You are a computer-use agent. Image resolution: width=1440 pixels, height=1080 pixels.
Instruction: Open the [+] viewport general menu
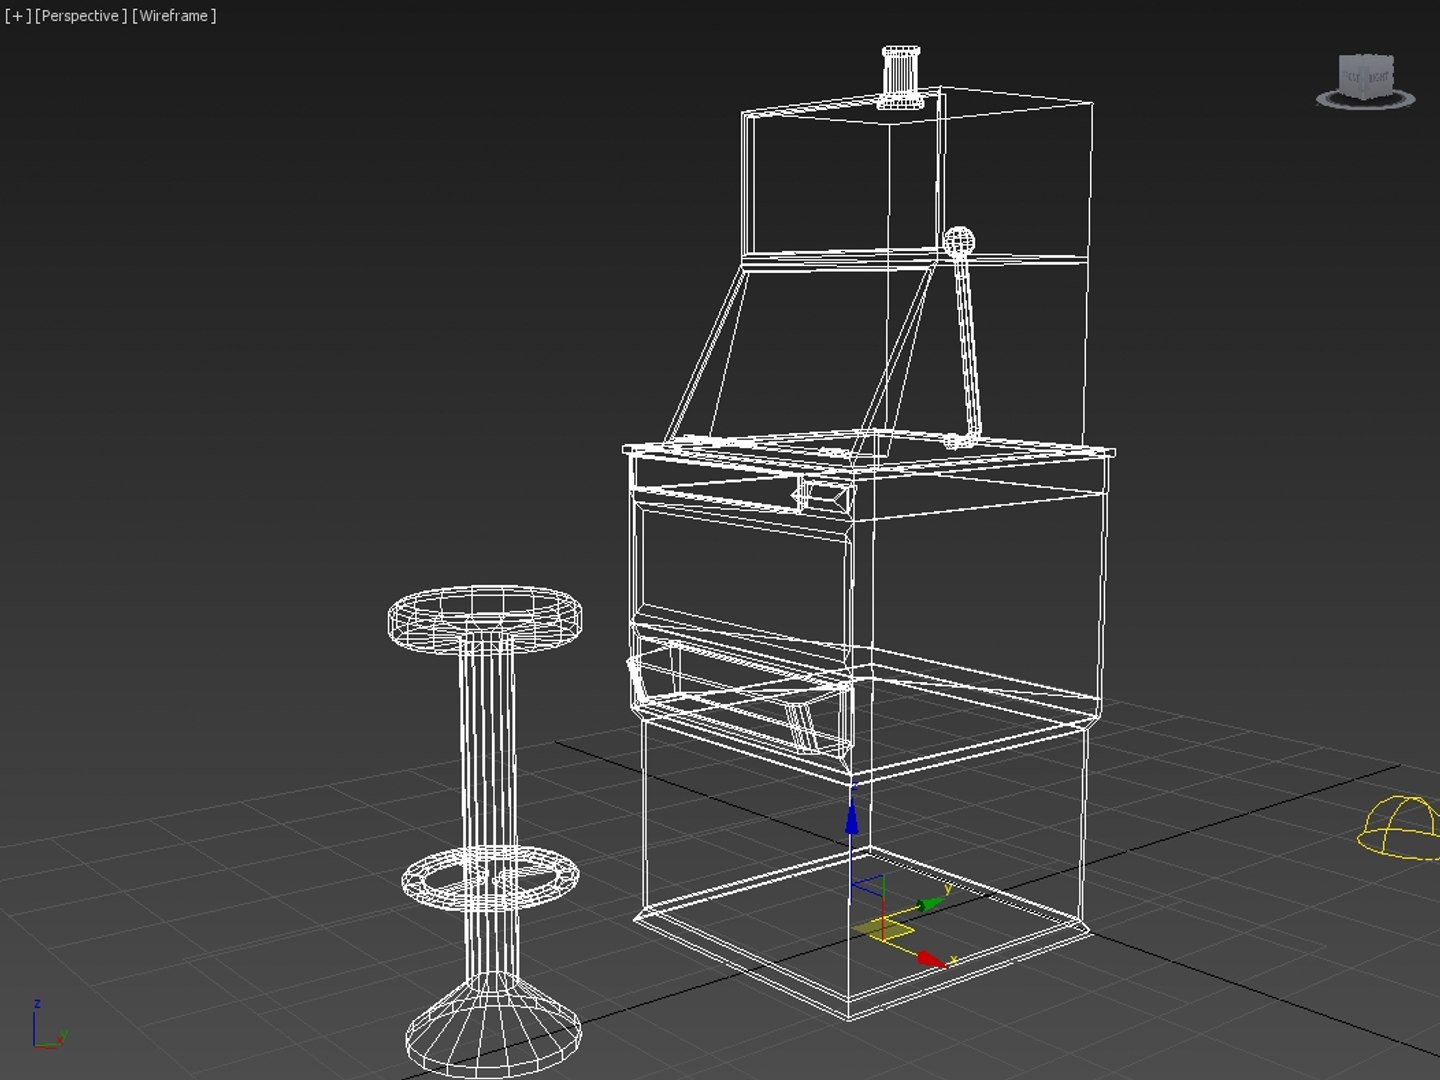pyautogui.click(x=18, y=16)
